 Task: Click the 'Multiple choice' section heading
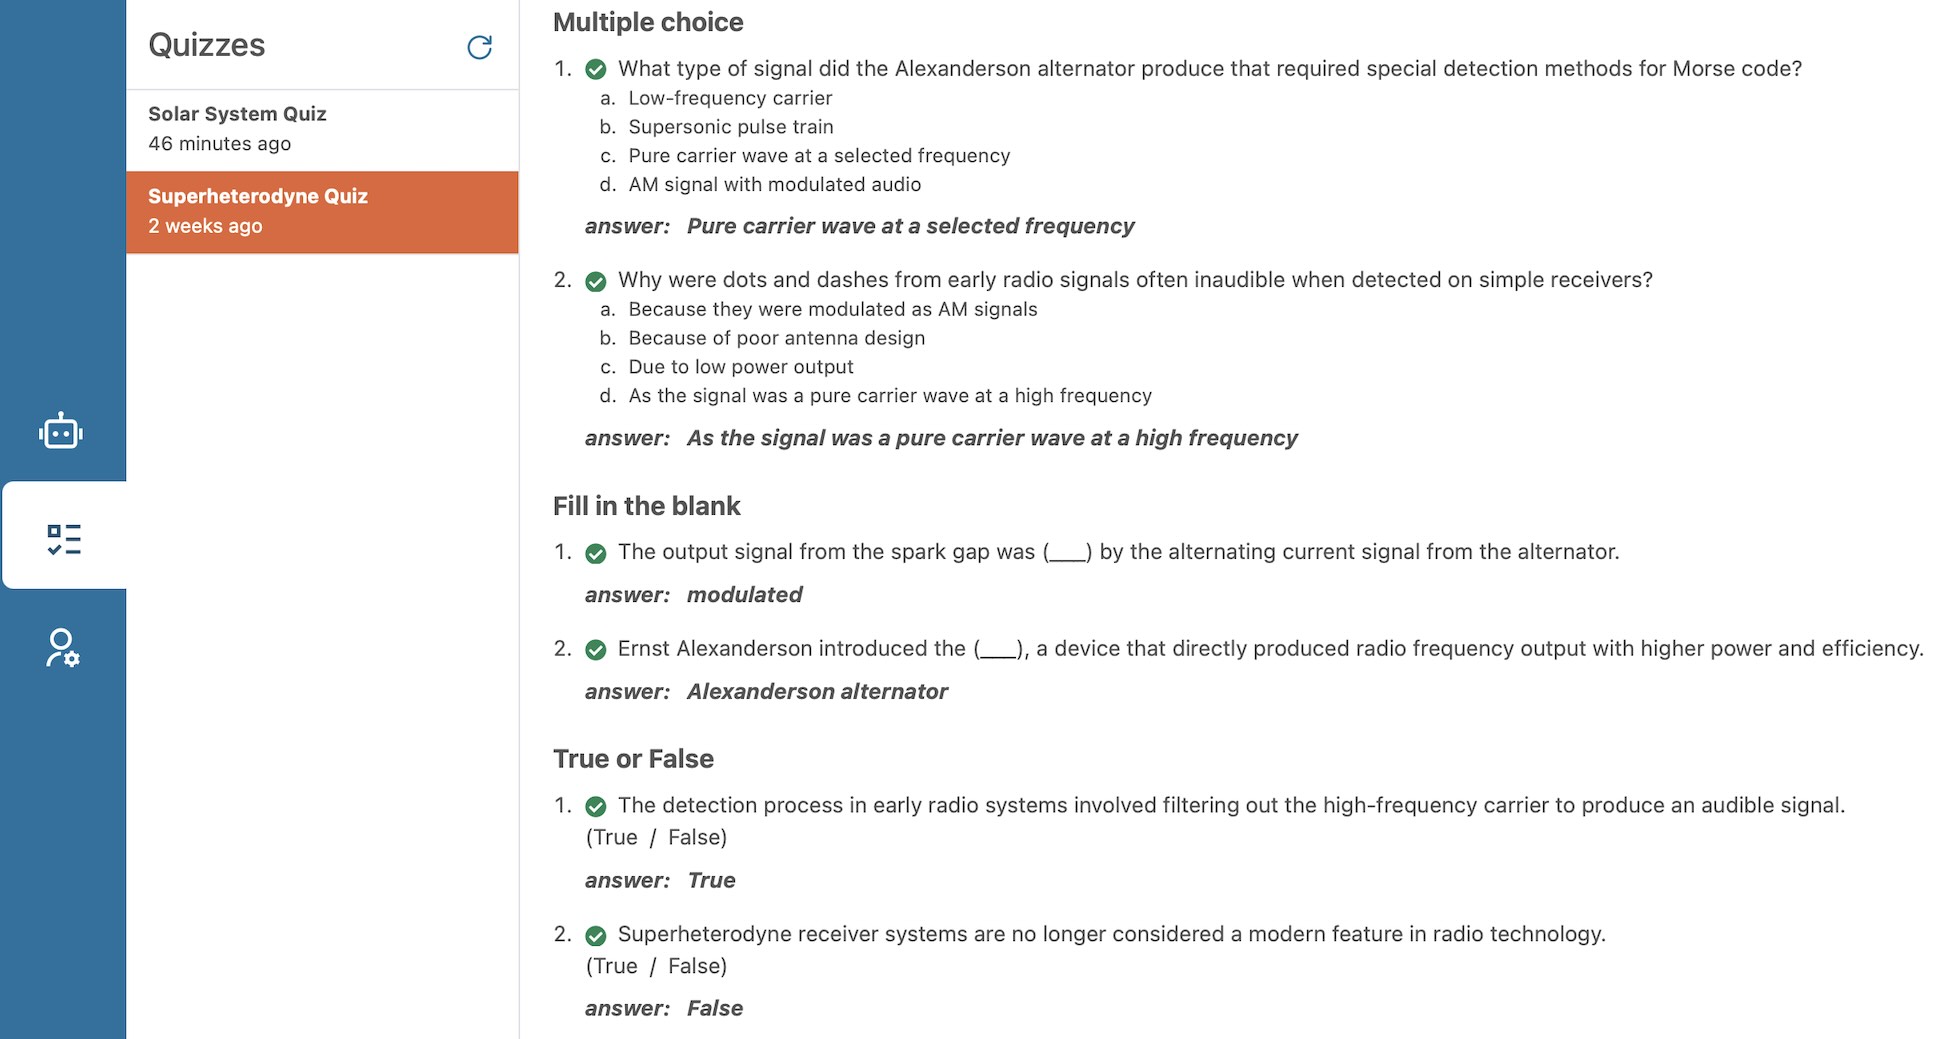(x=648, y=22)
